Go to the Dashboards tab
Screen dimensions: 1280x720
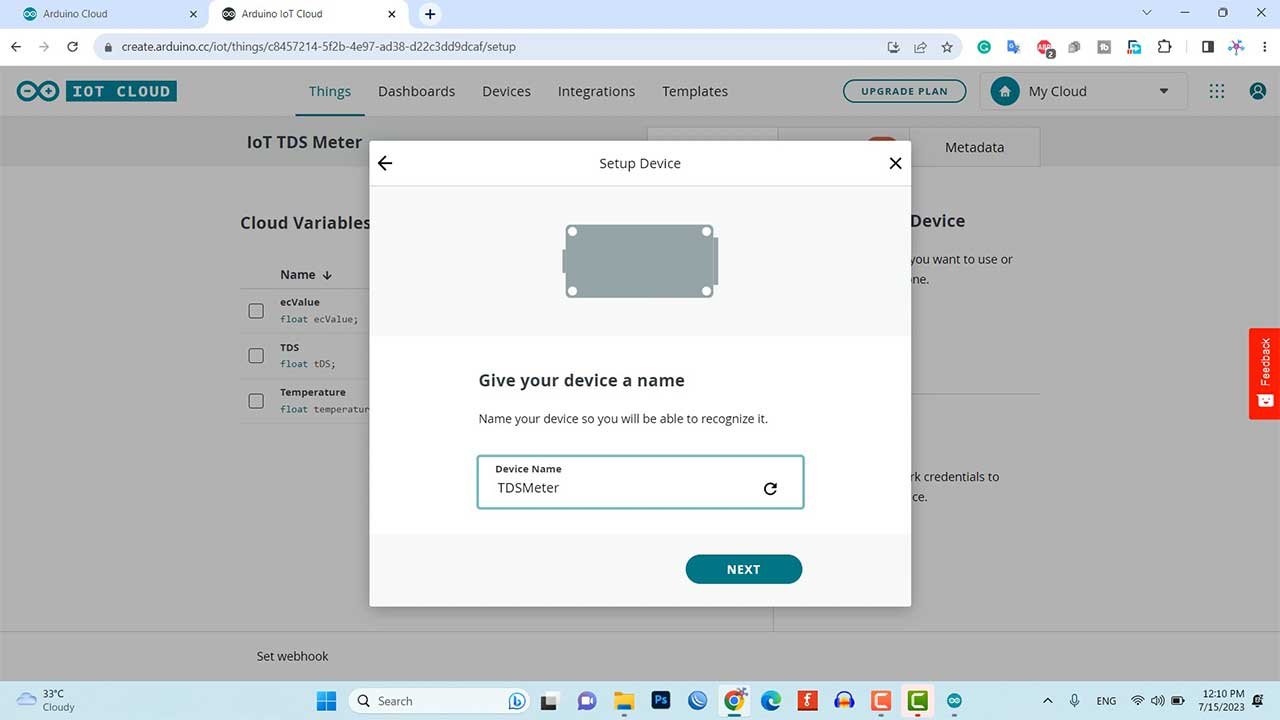pos(416,91)
